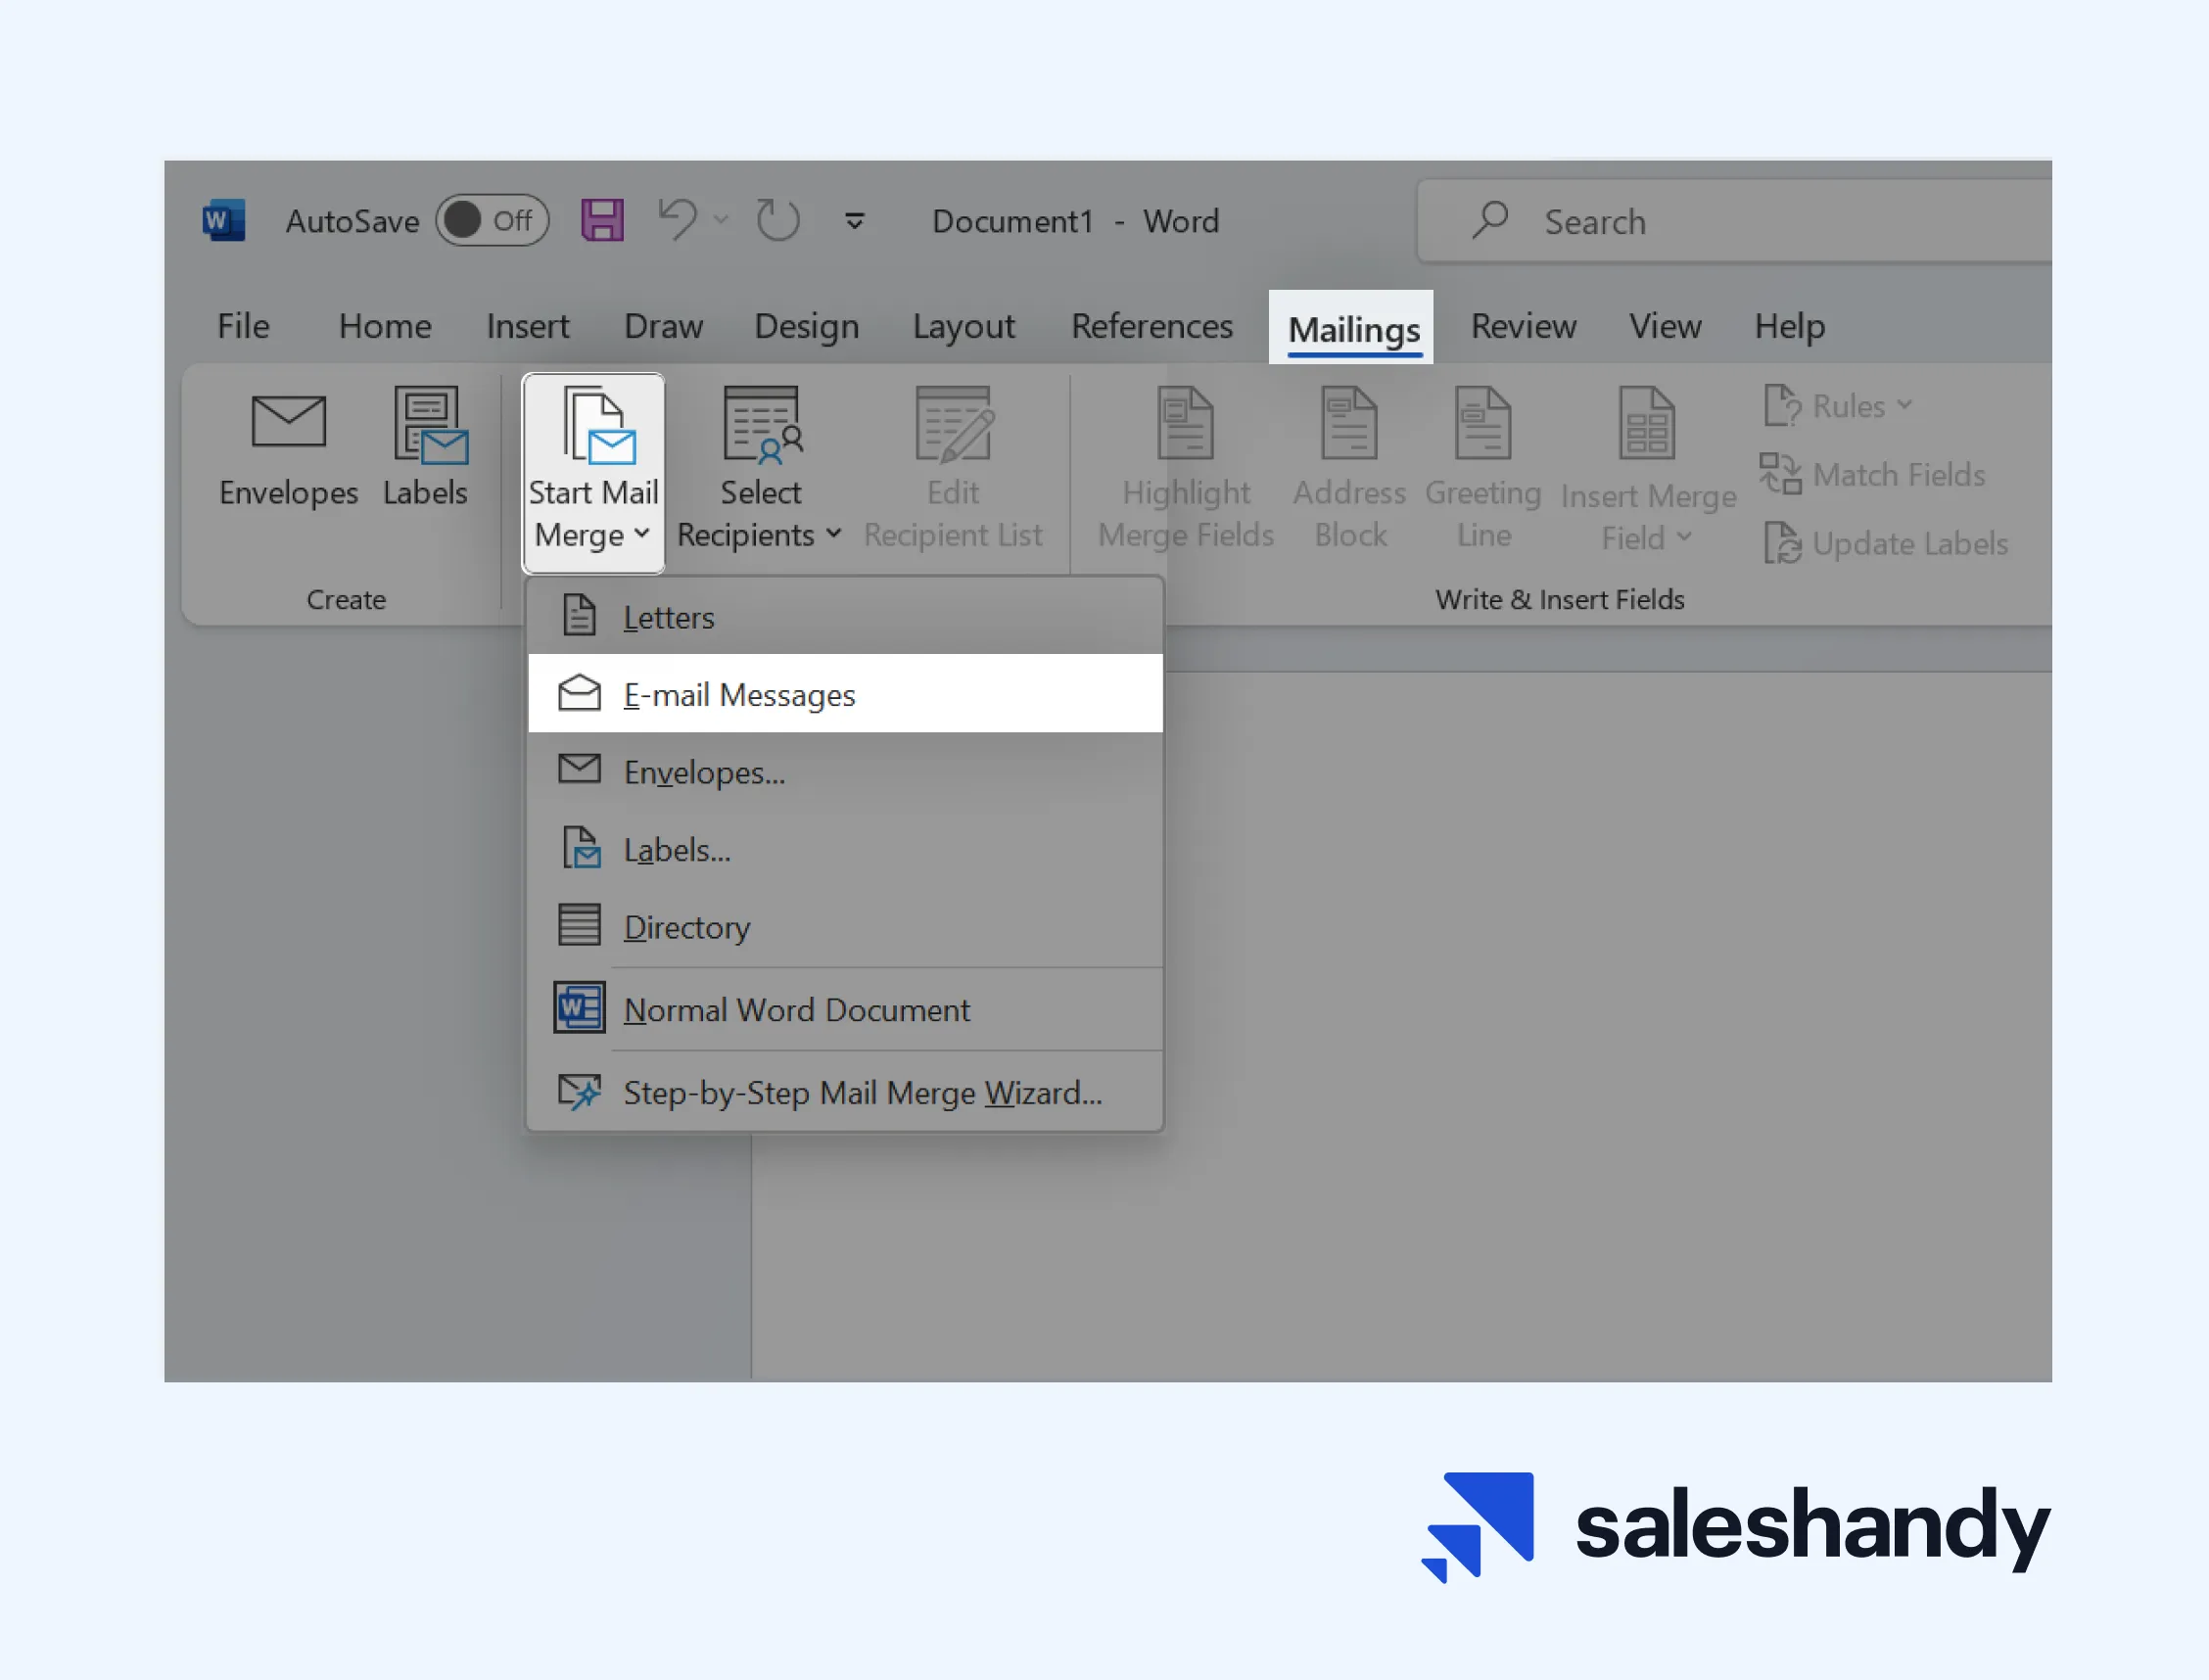This screenshot has width=2209, height=1680.
Task: Select the Layout tab
Action: [x=963, y=326]
